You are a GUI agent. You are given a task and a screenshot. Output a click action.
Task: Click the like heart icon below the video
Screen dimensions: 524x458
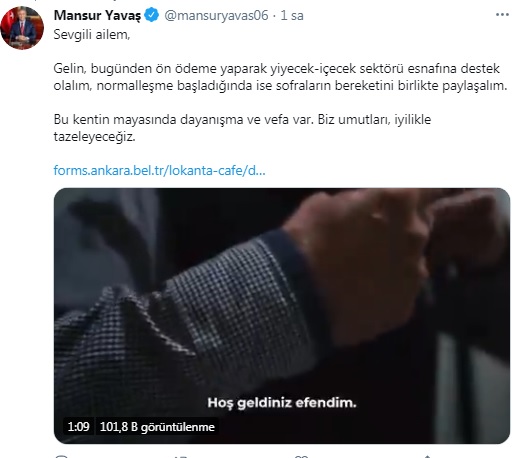coord(301,456)
